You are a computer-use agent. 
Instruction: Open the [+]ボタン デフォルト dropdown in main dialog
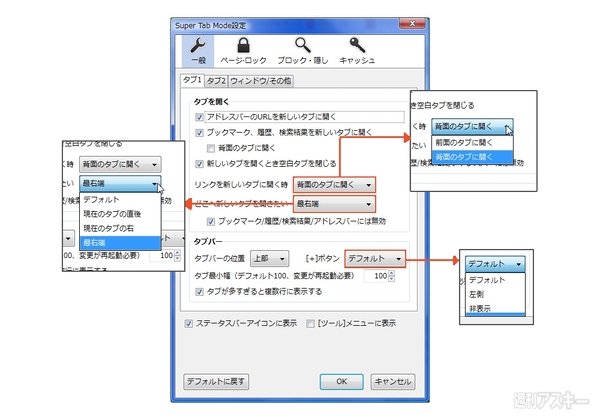click(x=375, y=259)
